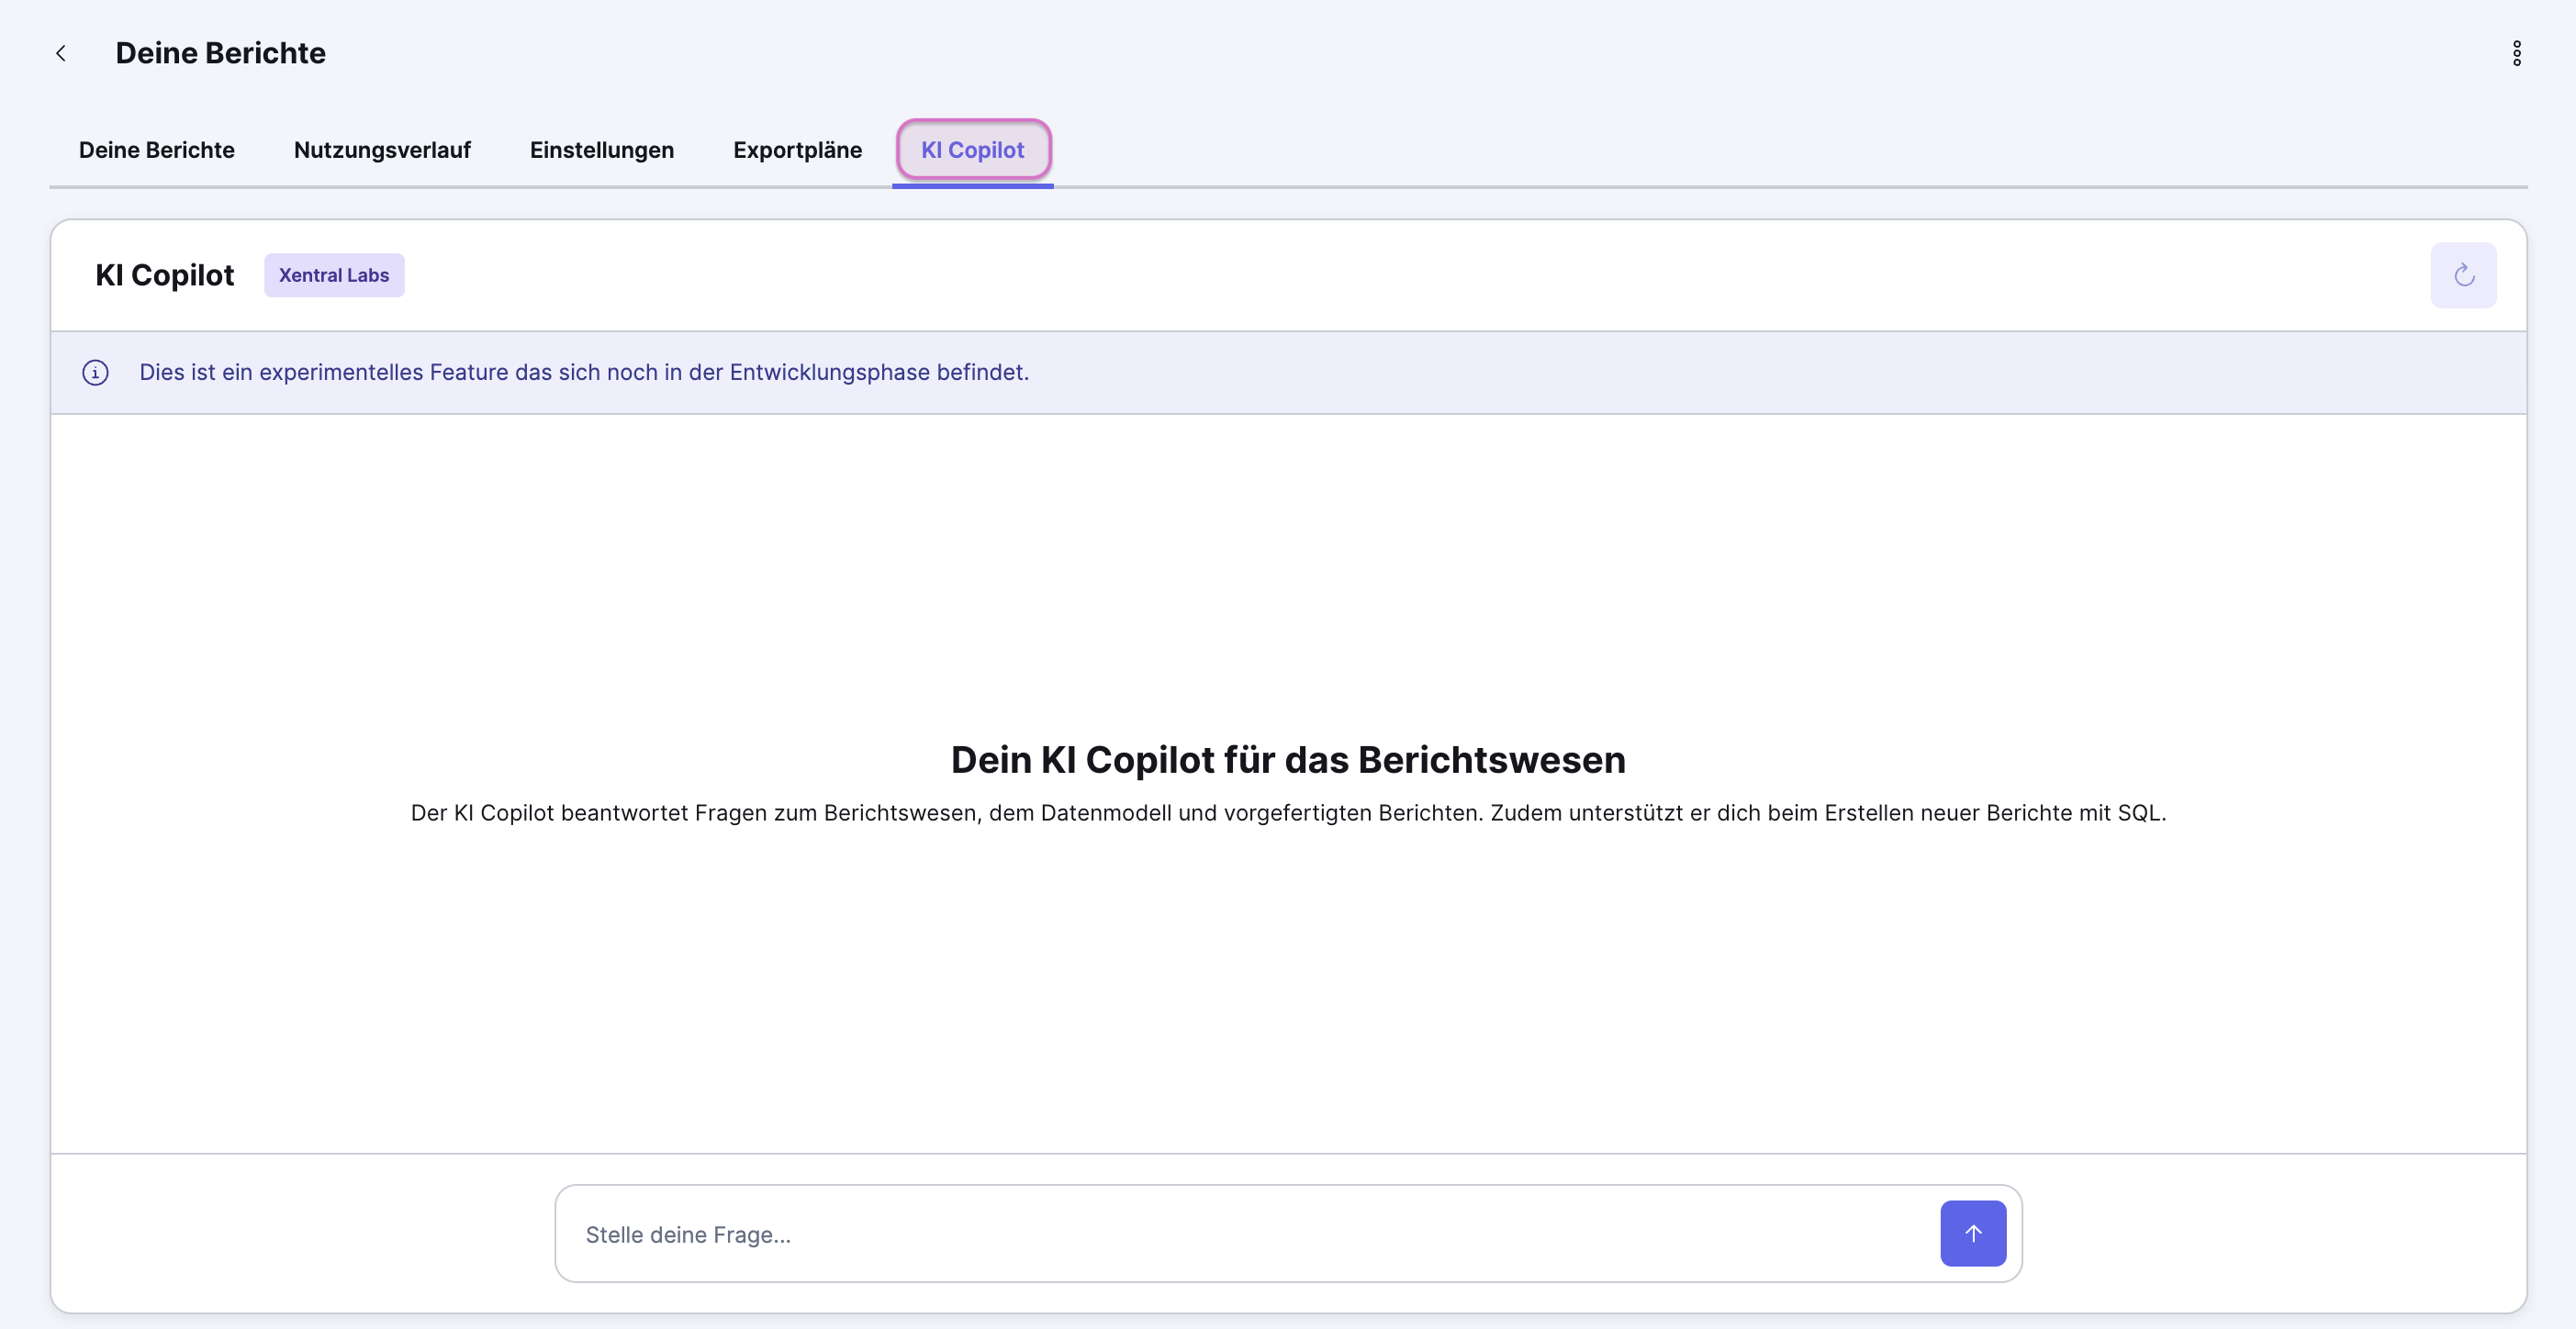Click the 'Dein KI Copilot für das Berichtswesen' heading
Image resolution: width=2576 pixels, height=1329 pixels.
point(1288,760)
